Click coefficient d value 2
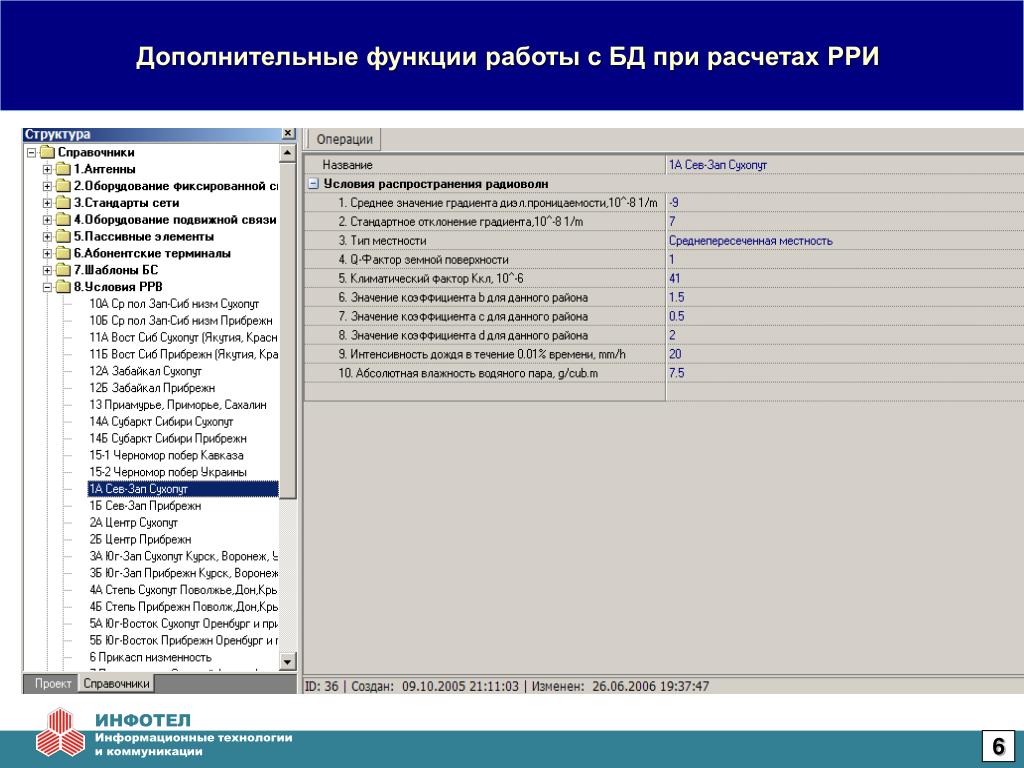The image size is (1024, 768). 845,336
